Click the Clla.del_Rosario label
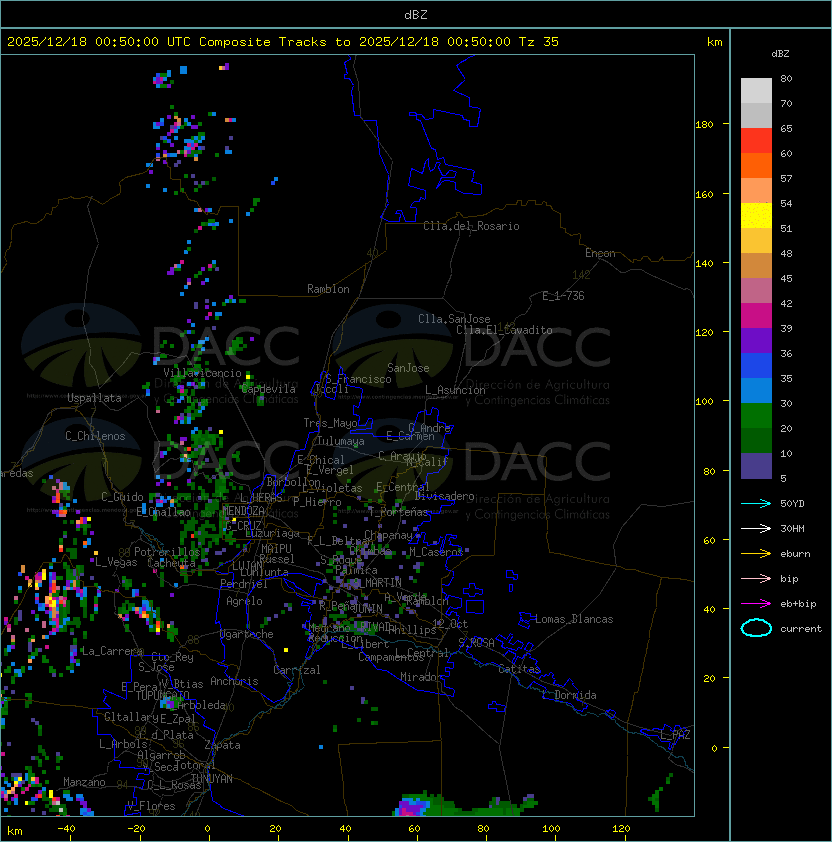 (471, 226)
